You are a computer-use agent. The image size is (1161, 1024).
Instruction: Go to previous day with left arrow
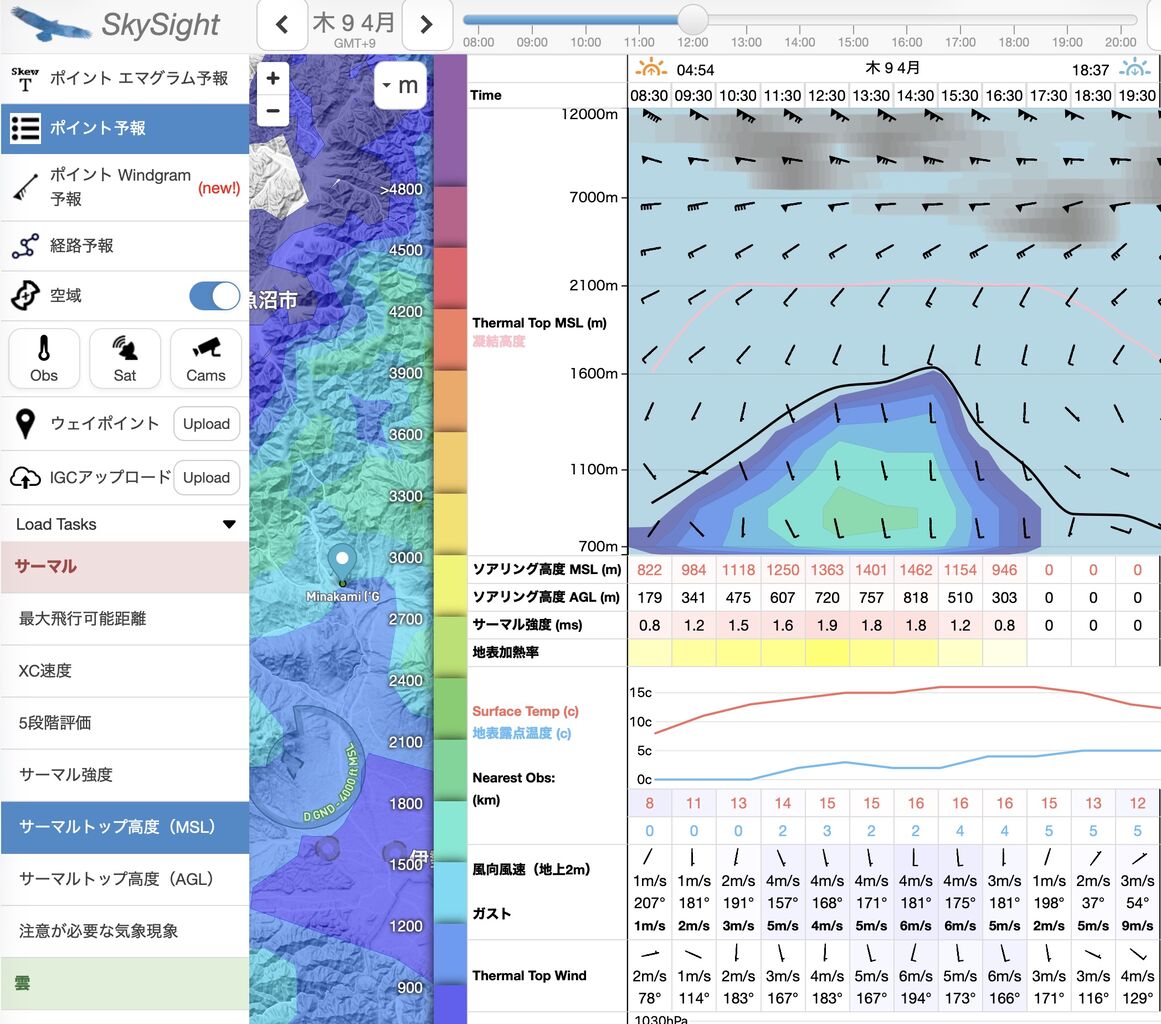(282, 24)
